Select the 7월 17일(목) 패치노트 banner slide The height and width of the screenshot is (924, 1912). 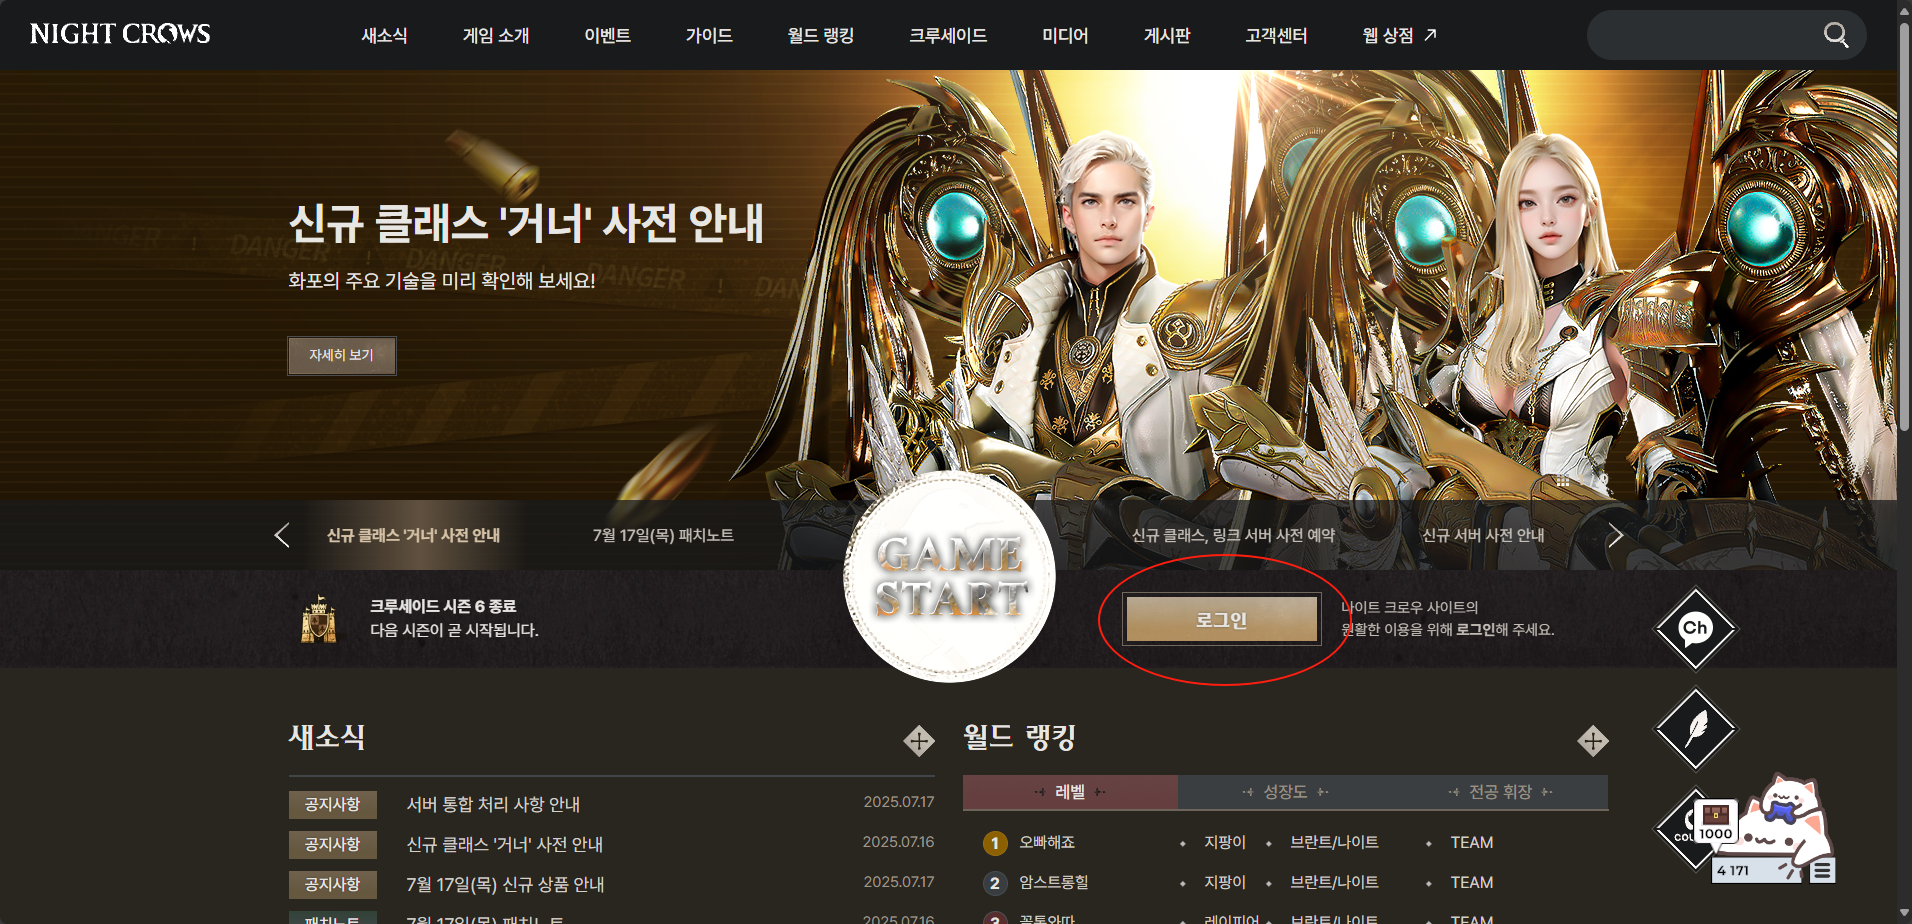tap(663, 535)
